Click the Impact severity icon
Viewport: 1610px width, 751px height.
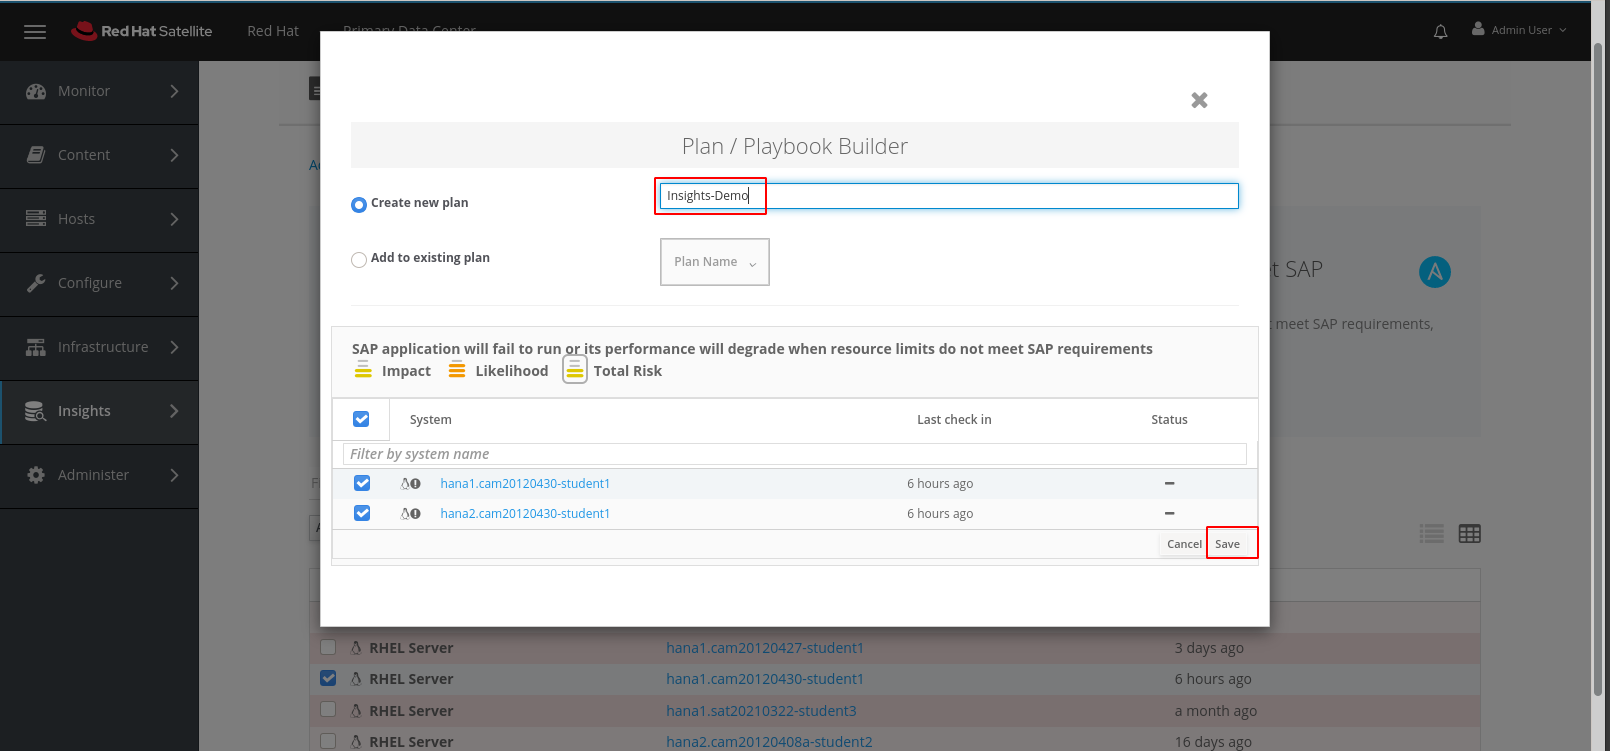[363, 370]
